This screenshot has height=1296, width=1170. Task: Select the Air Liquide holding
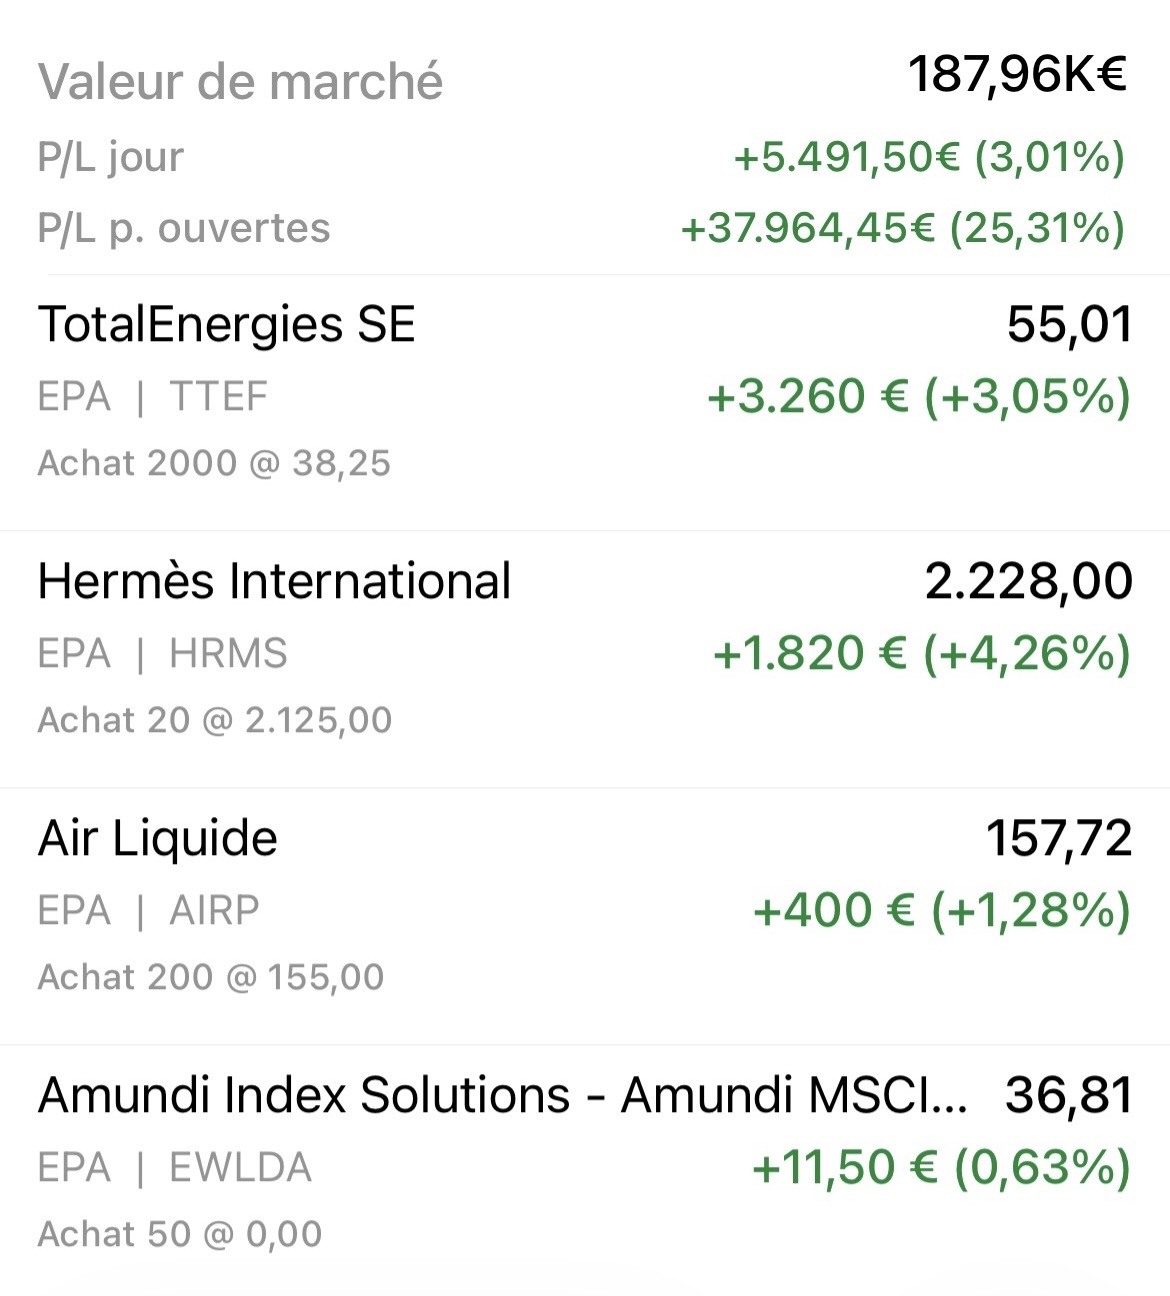click(158, 839)
